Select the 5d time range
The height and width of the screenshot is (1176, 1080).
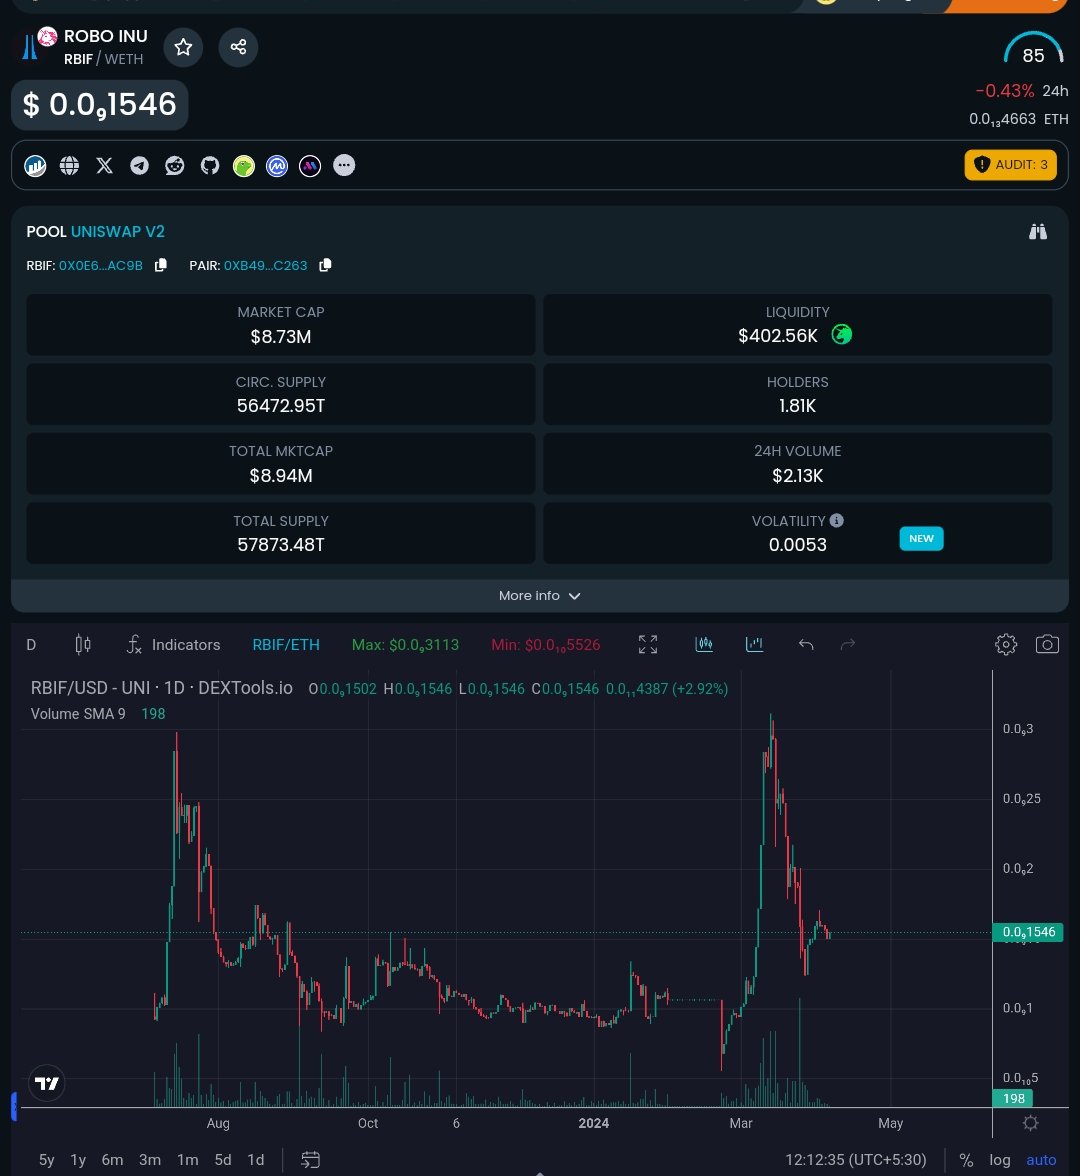point(222,1159)
